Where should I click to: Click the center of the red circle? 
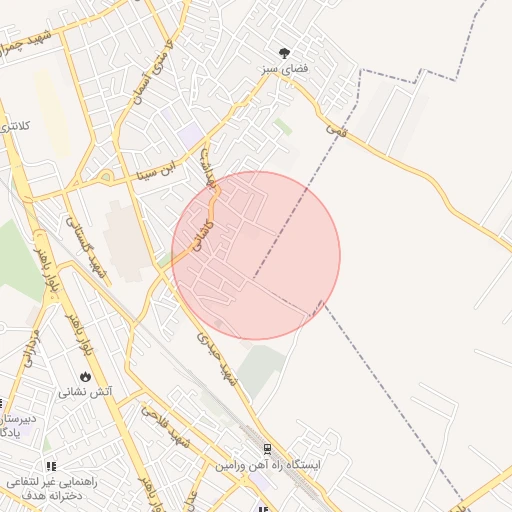click(x=256, y=256)
